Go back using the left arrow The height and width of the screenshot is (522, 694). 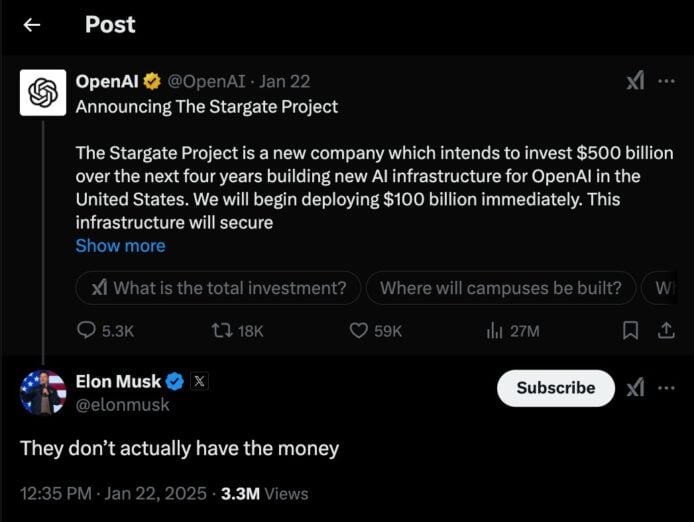point(32,25)
